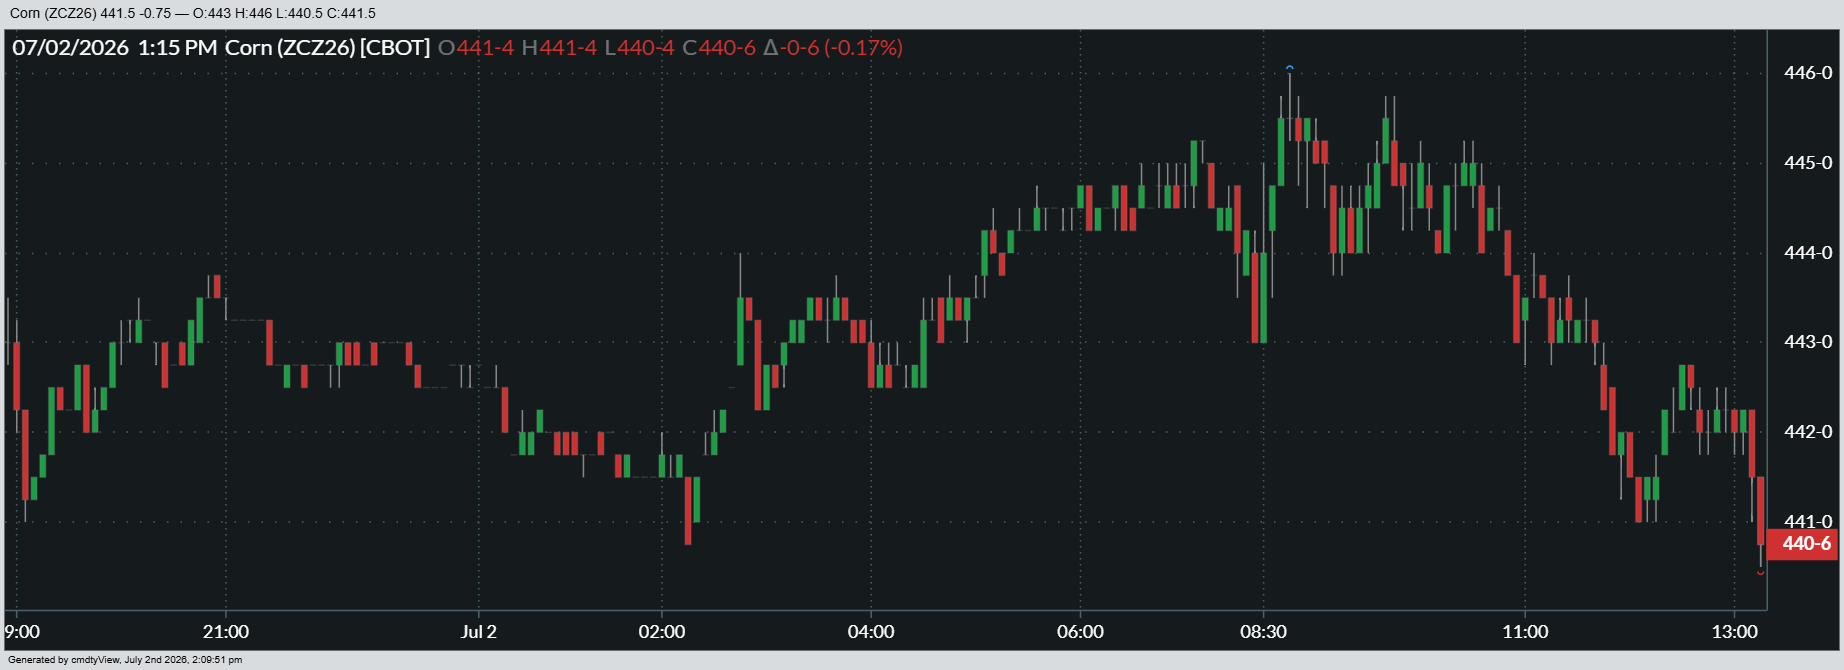The image size is (1844, 670).
Task: Click the 04:00 time axis label
Action: [x=871, y=632]
